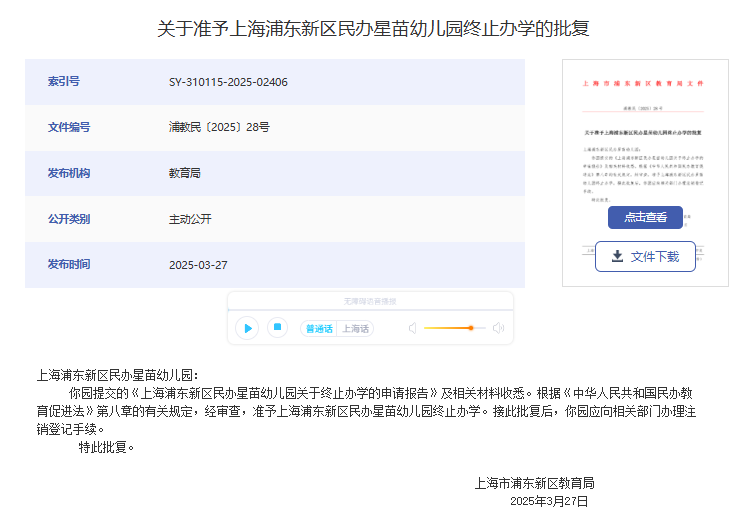735x522 pixels.
Task: Play the audio reading of the document
Action: [247, 328]
